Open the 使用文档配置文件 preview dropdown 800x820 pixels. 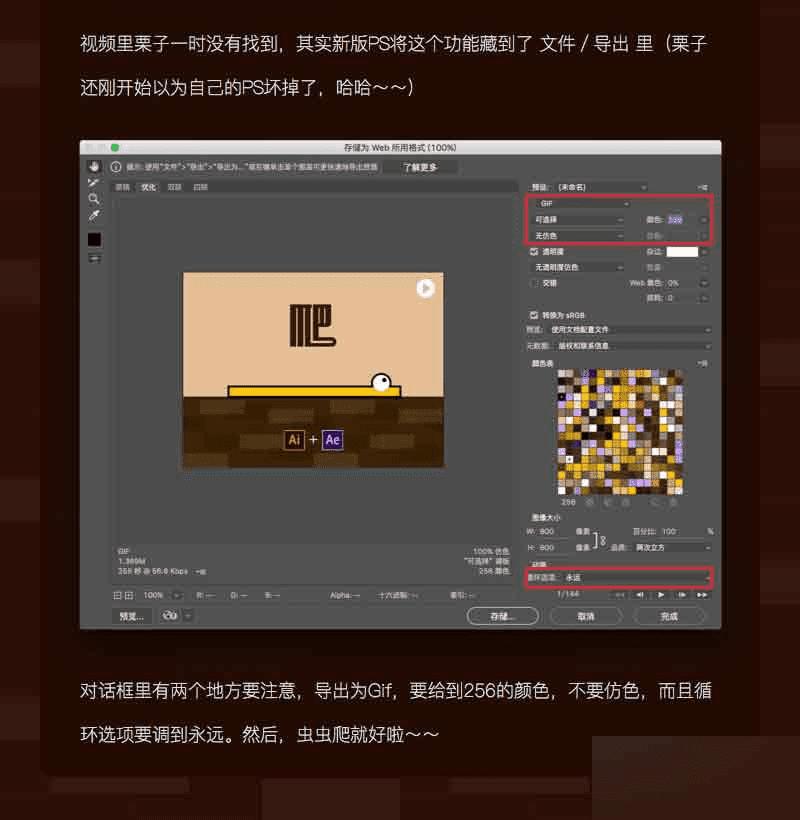click(x=630, y=330)
